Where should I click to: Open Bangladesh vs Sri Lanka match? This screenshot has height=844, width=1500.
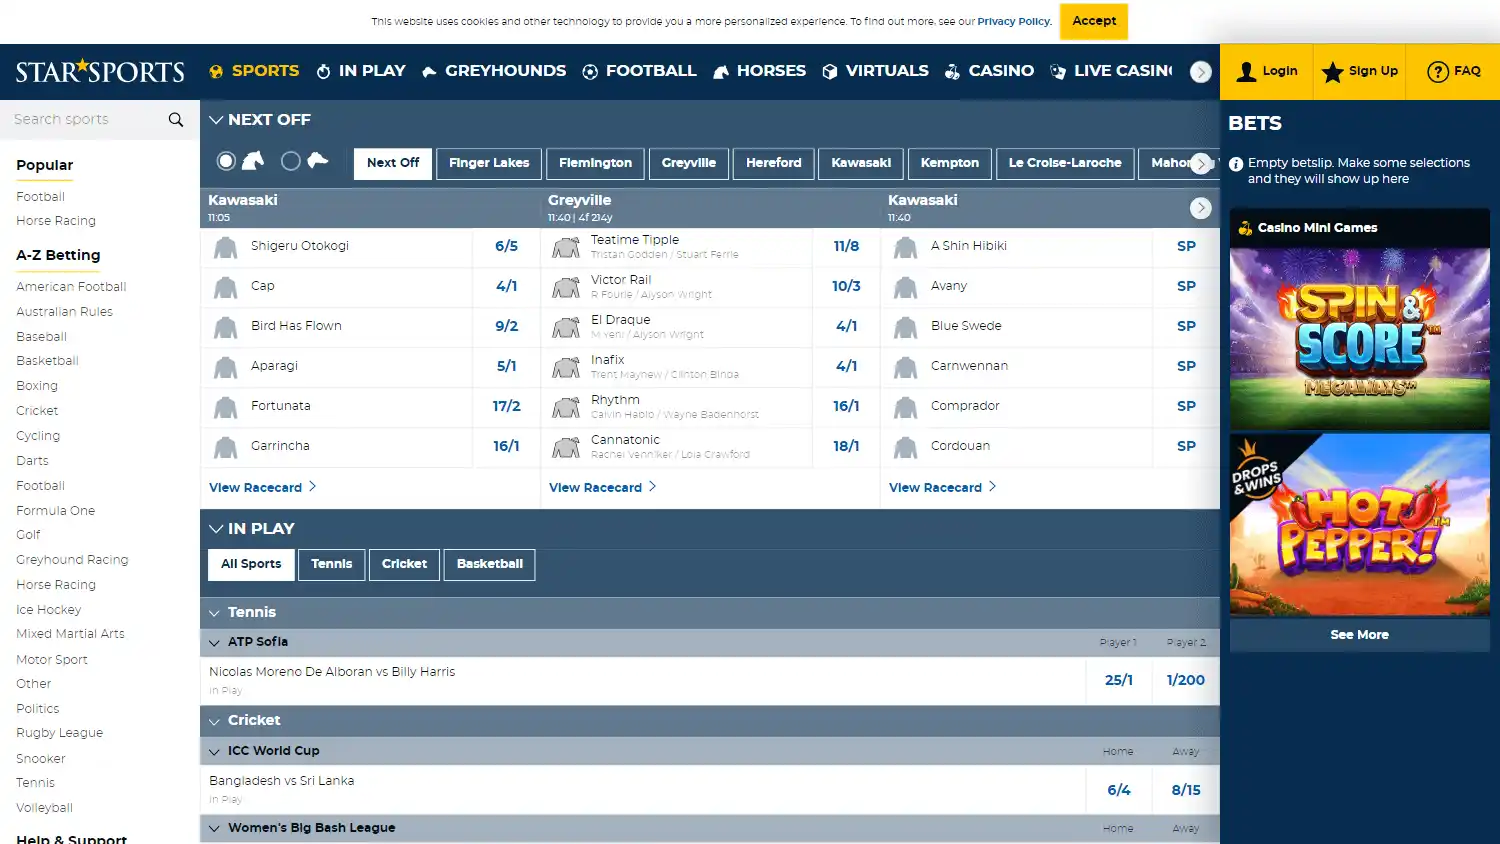[x=281, y=782]
